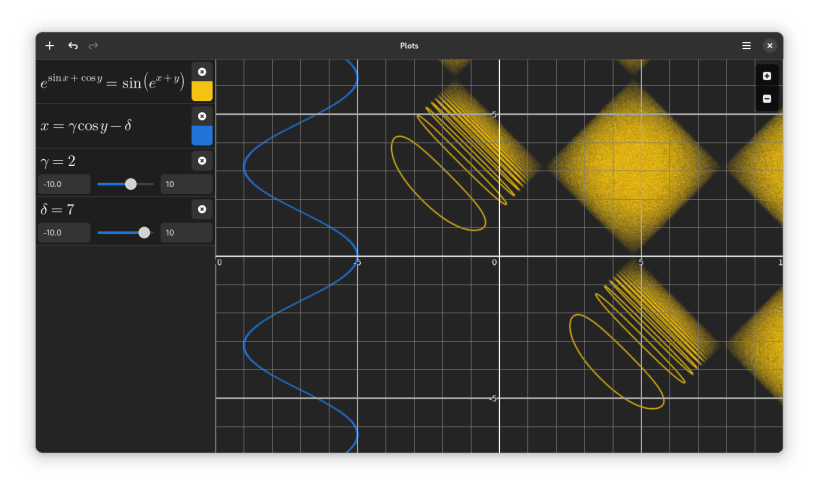
Task: Delete the x = γcos y − δ formula
Action: point(202,116)
